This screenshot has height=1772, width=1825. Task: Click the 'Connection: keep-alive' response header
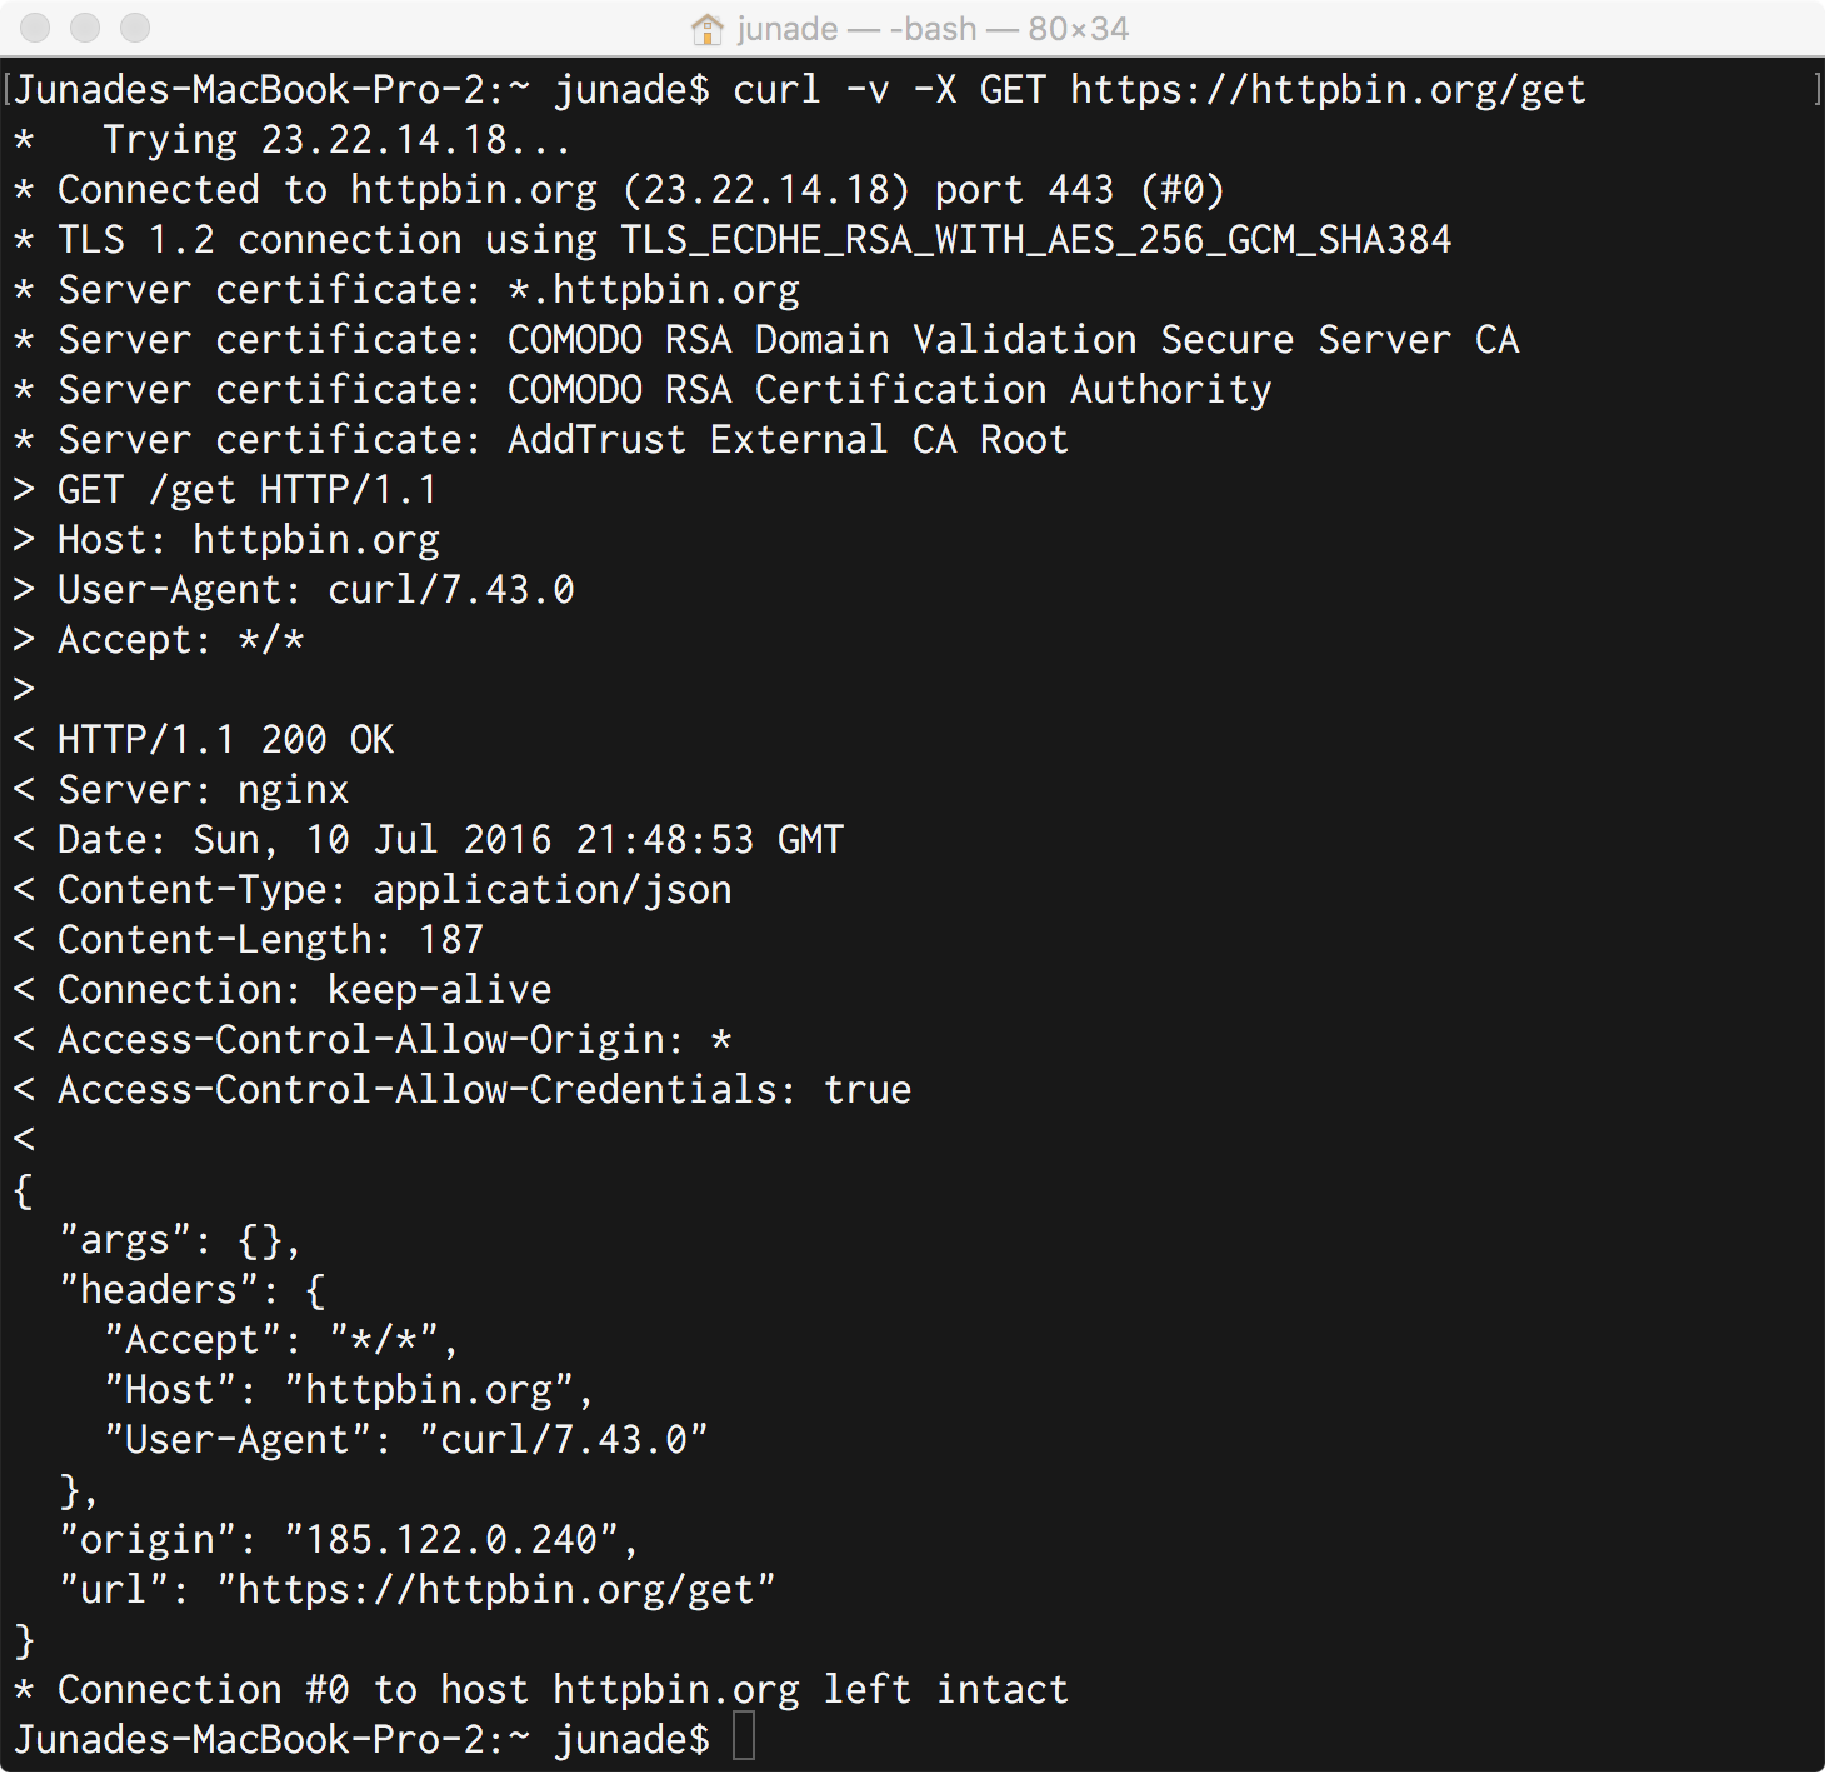305,990
